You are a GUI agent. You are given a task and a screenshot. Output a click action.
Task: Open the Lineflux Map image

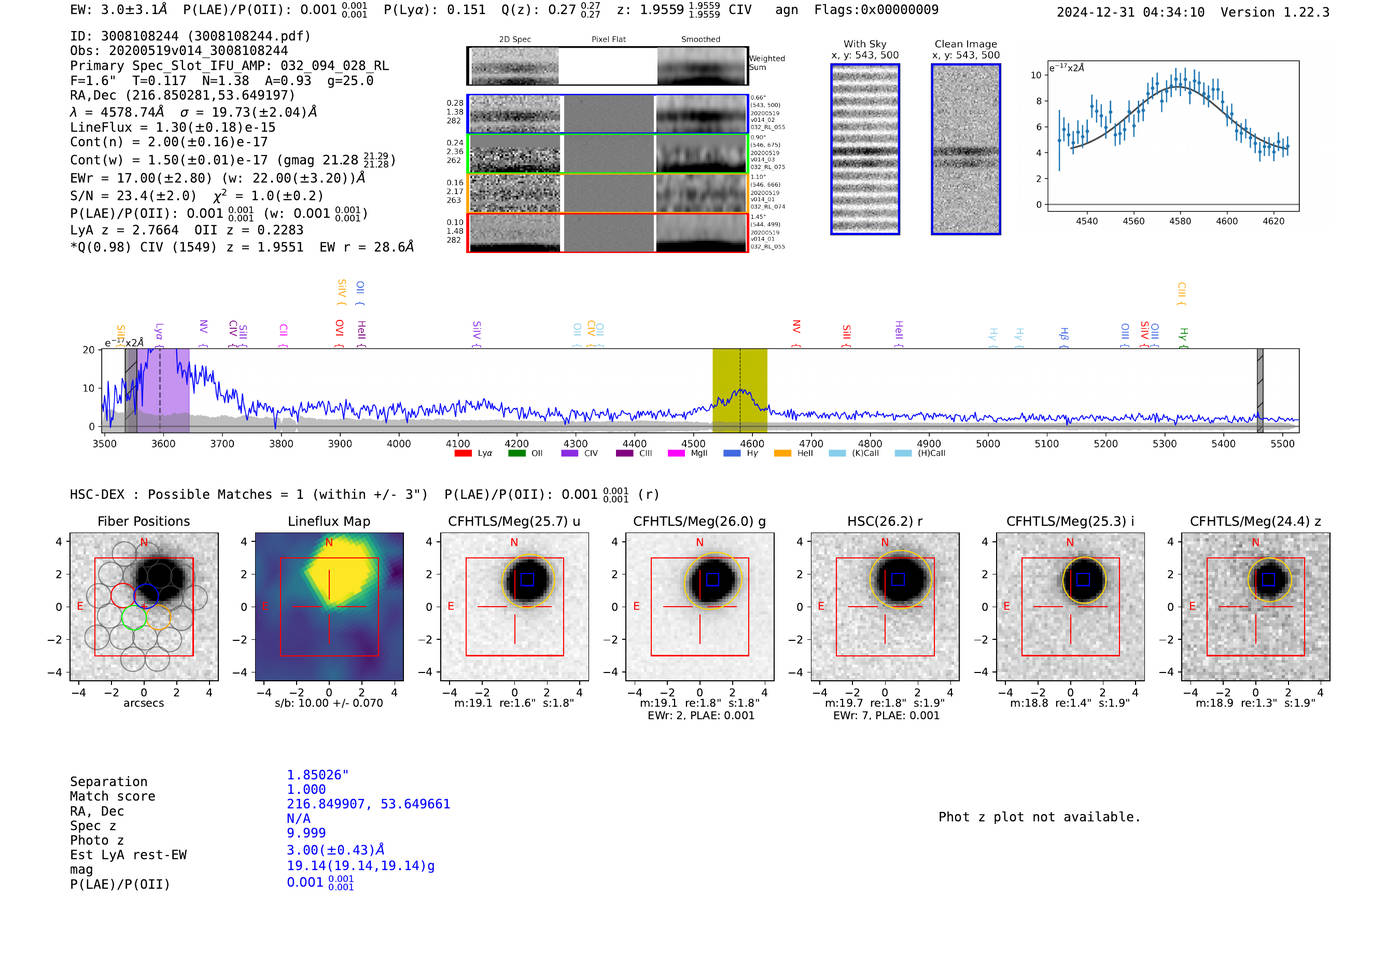point(329,606)
